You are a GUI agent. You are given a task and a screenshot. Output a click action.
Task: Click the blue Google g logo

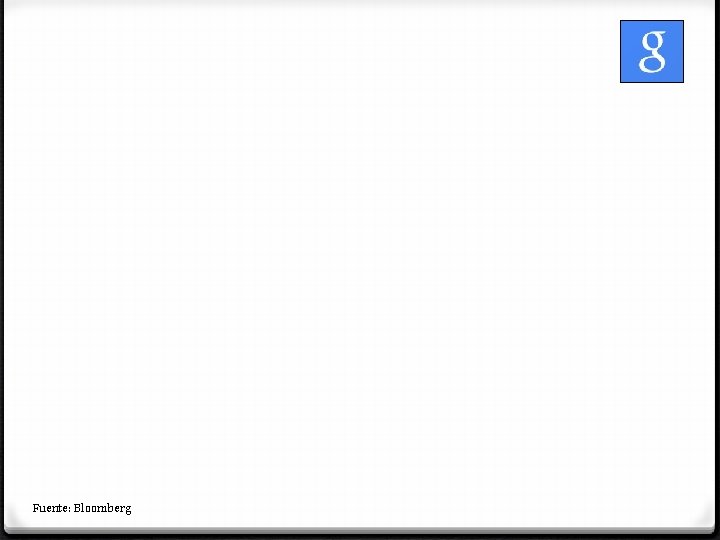652,51
